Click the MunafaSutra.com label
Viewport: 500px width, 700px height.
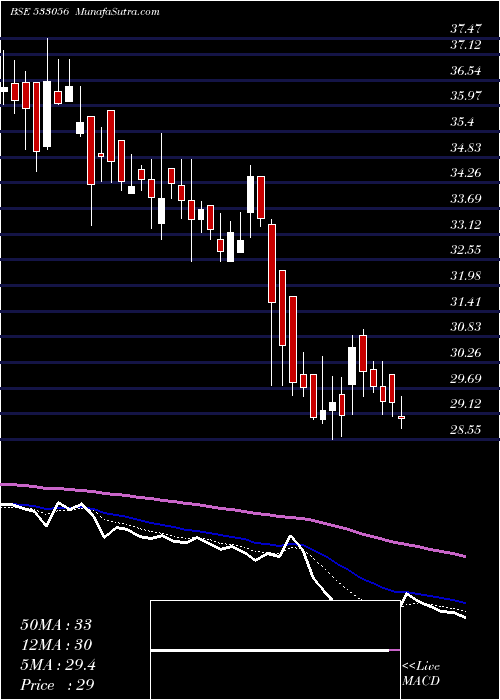[117, 12]
